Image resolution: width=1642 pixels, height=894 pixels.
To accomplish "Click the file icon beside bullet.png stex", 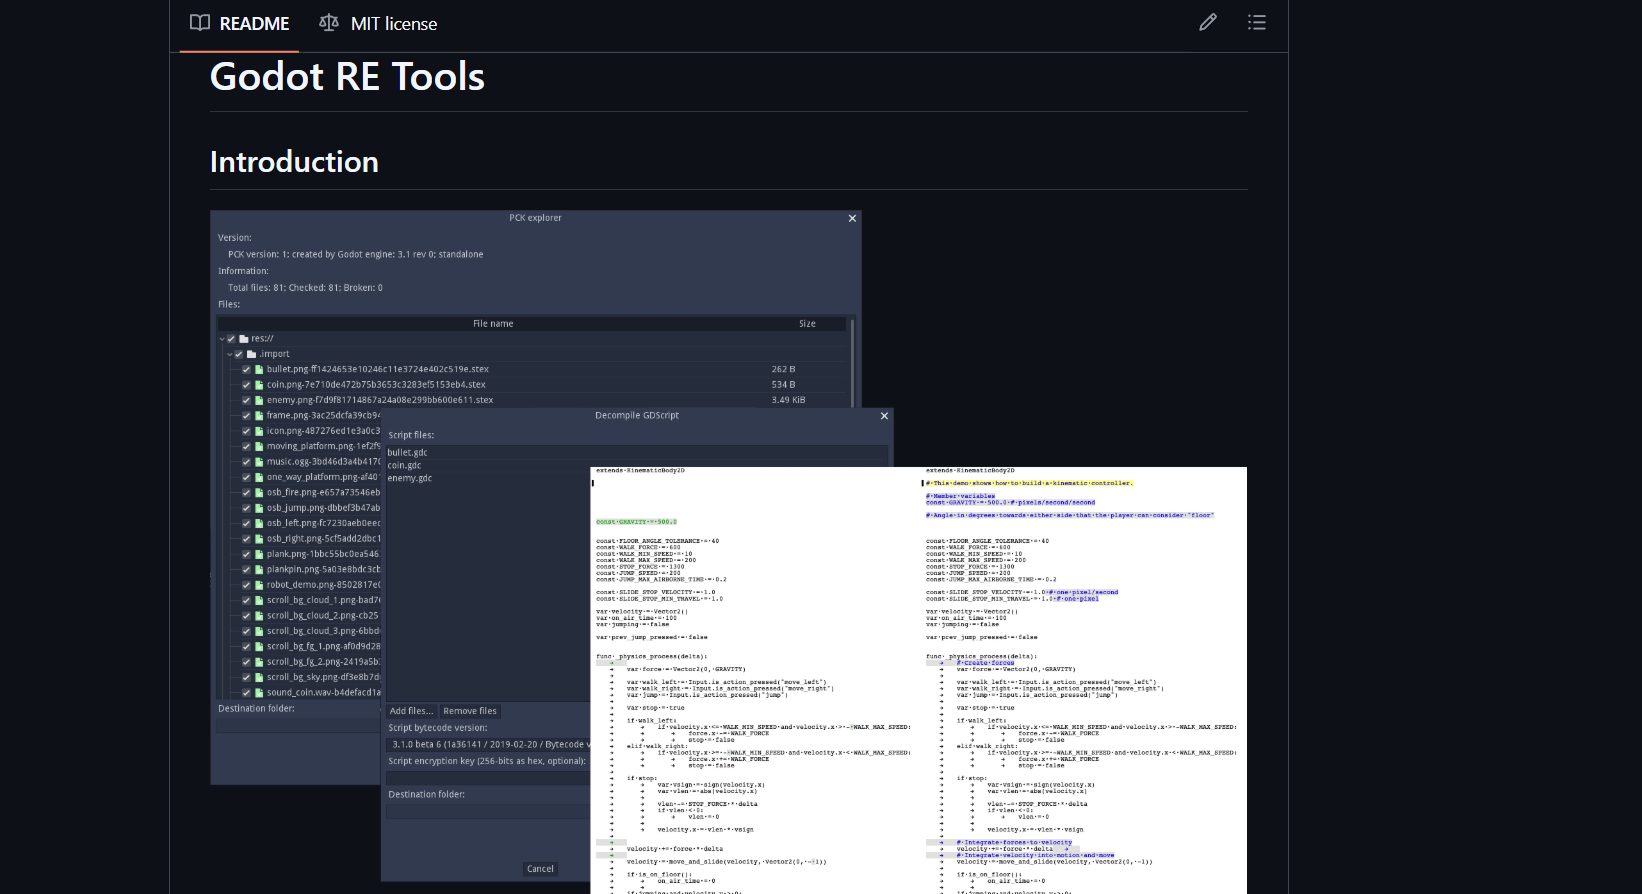I will (259, 370).
